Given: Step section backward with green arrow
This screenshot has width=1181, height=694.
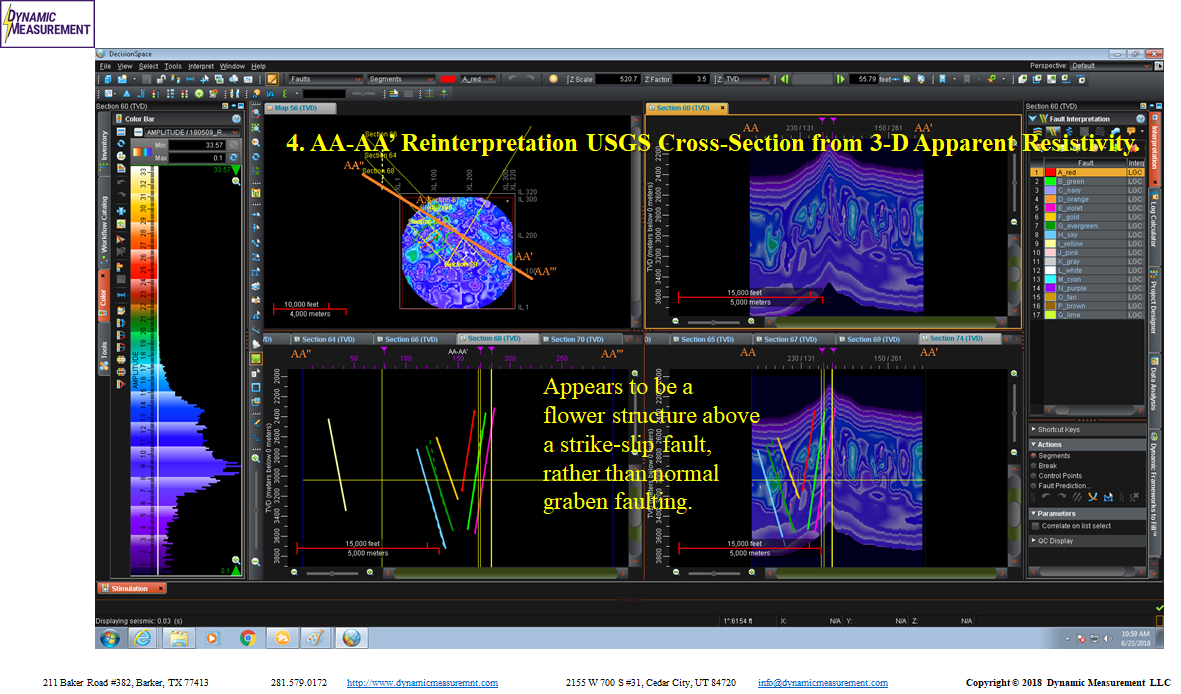Looking at the screenshot, I should point(785,79).
